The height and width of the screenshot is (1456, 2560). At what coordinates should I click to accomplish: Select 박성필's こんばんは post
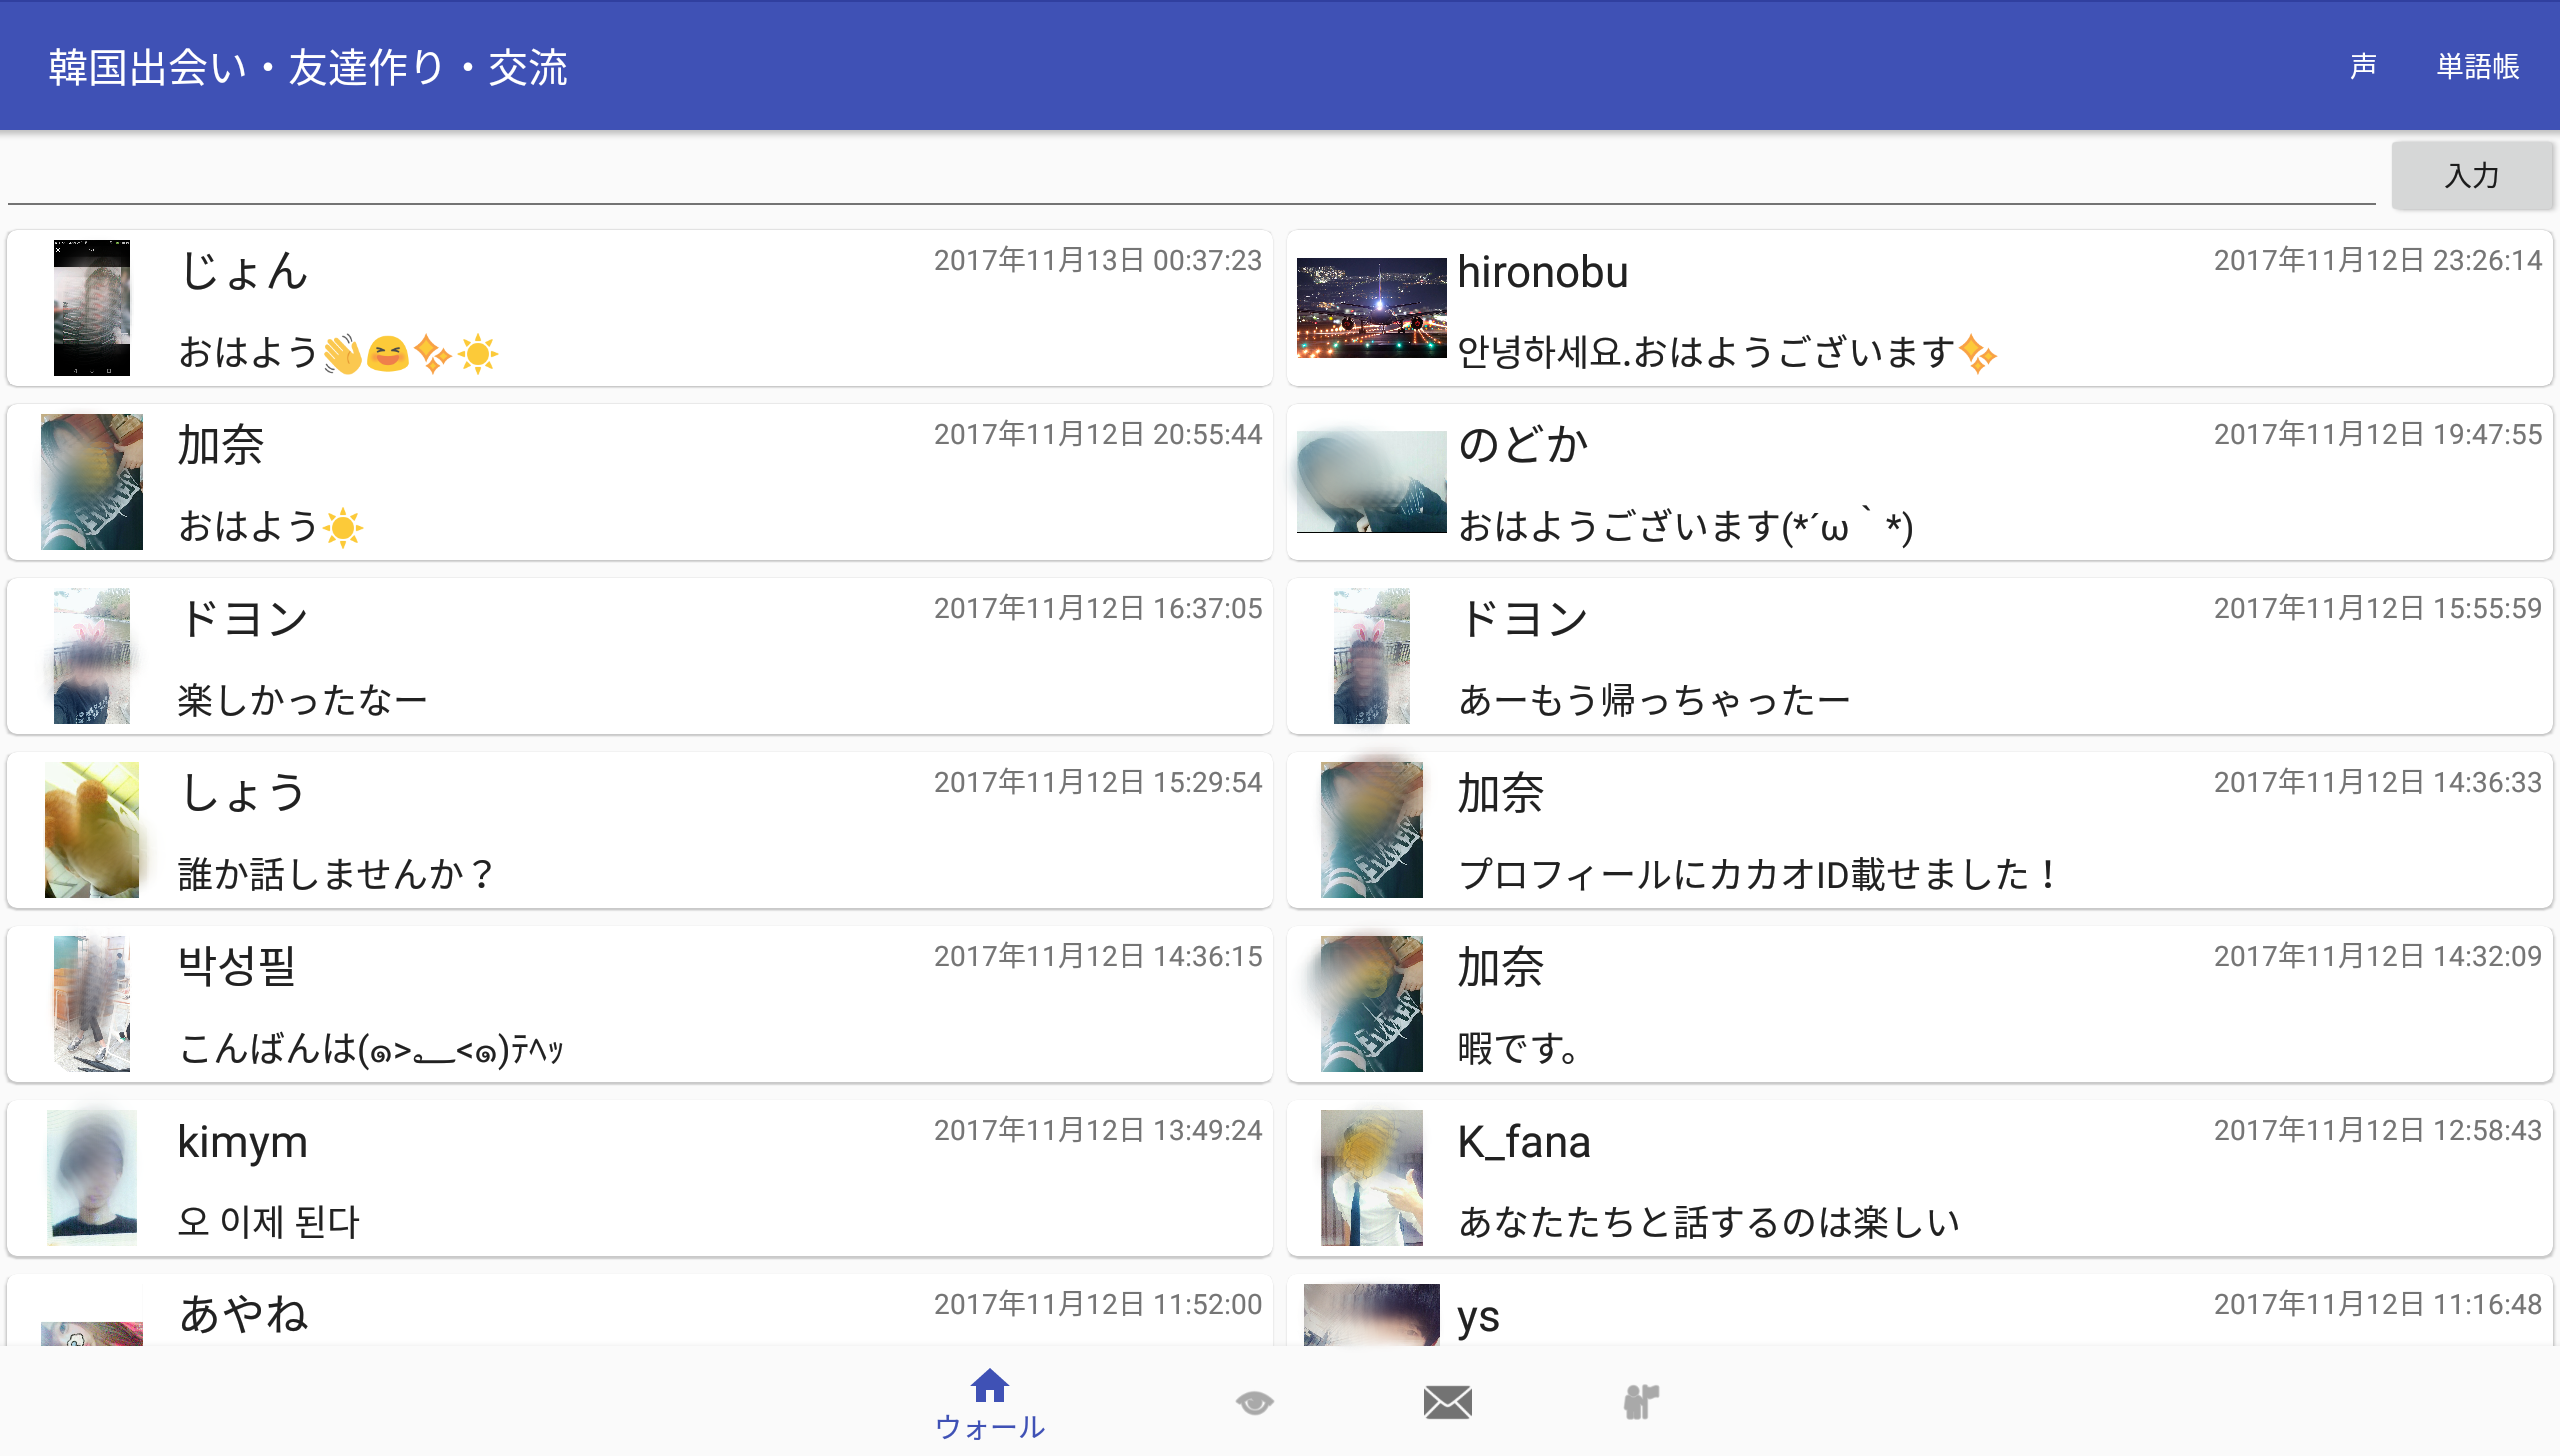(370, 1048)
